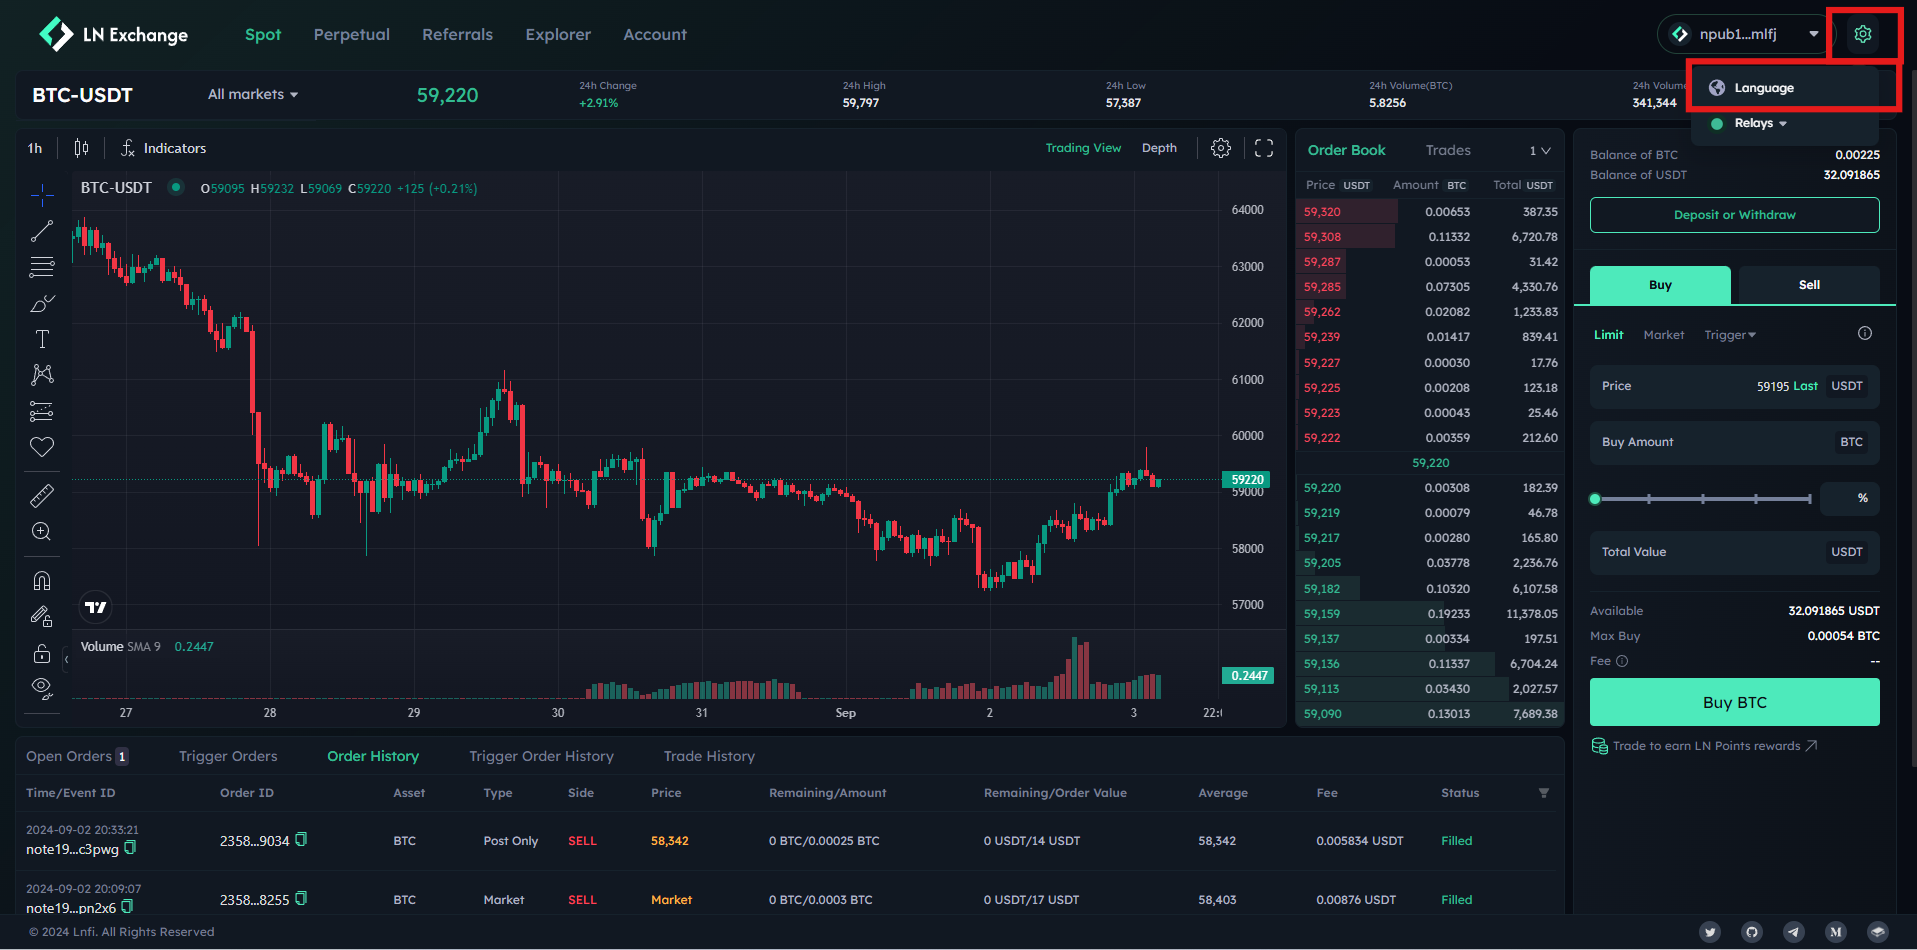This screenshot has width=1917, height=950.
Task: Toggle the hide drawings eye icon
Action: point(42,687)
